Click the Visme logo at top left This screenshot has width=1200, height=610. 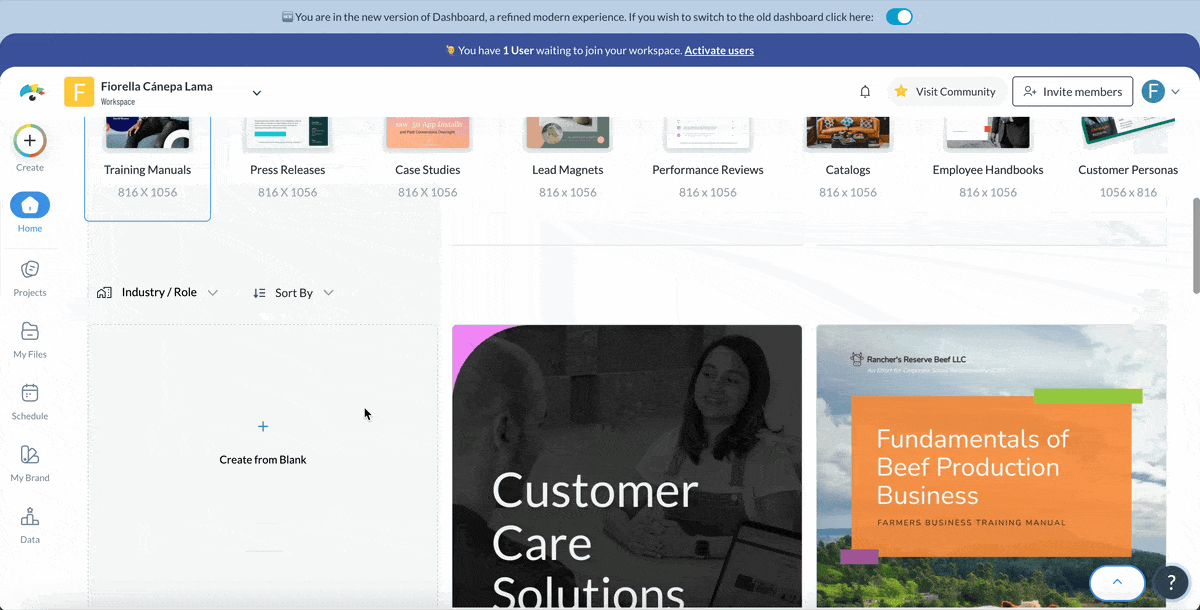(x=32, y=92)
